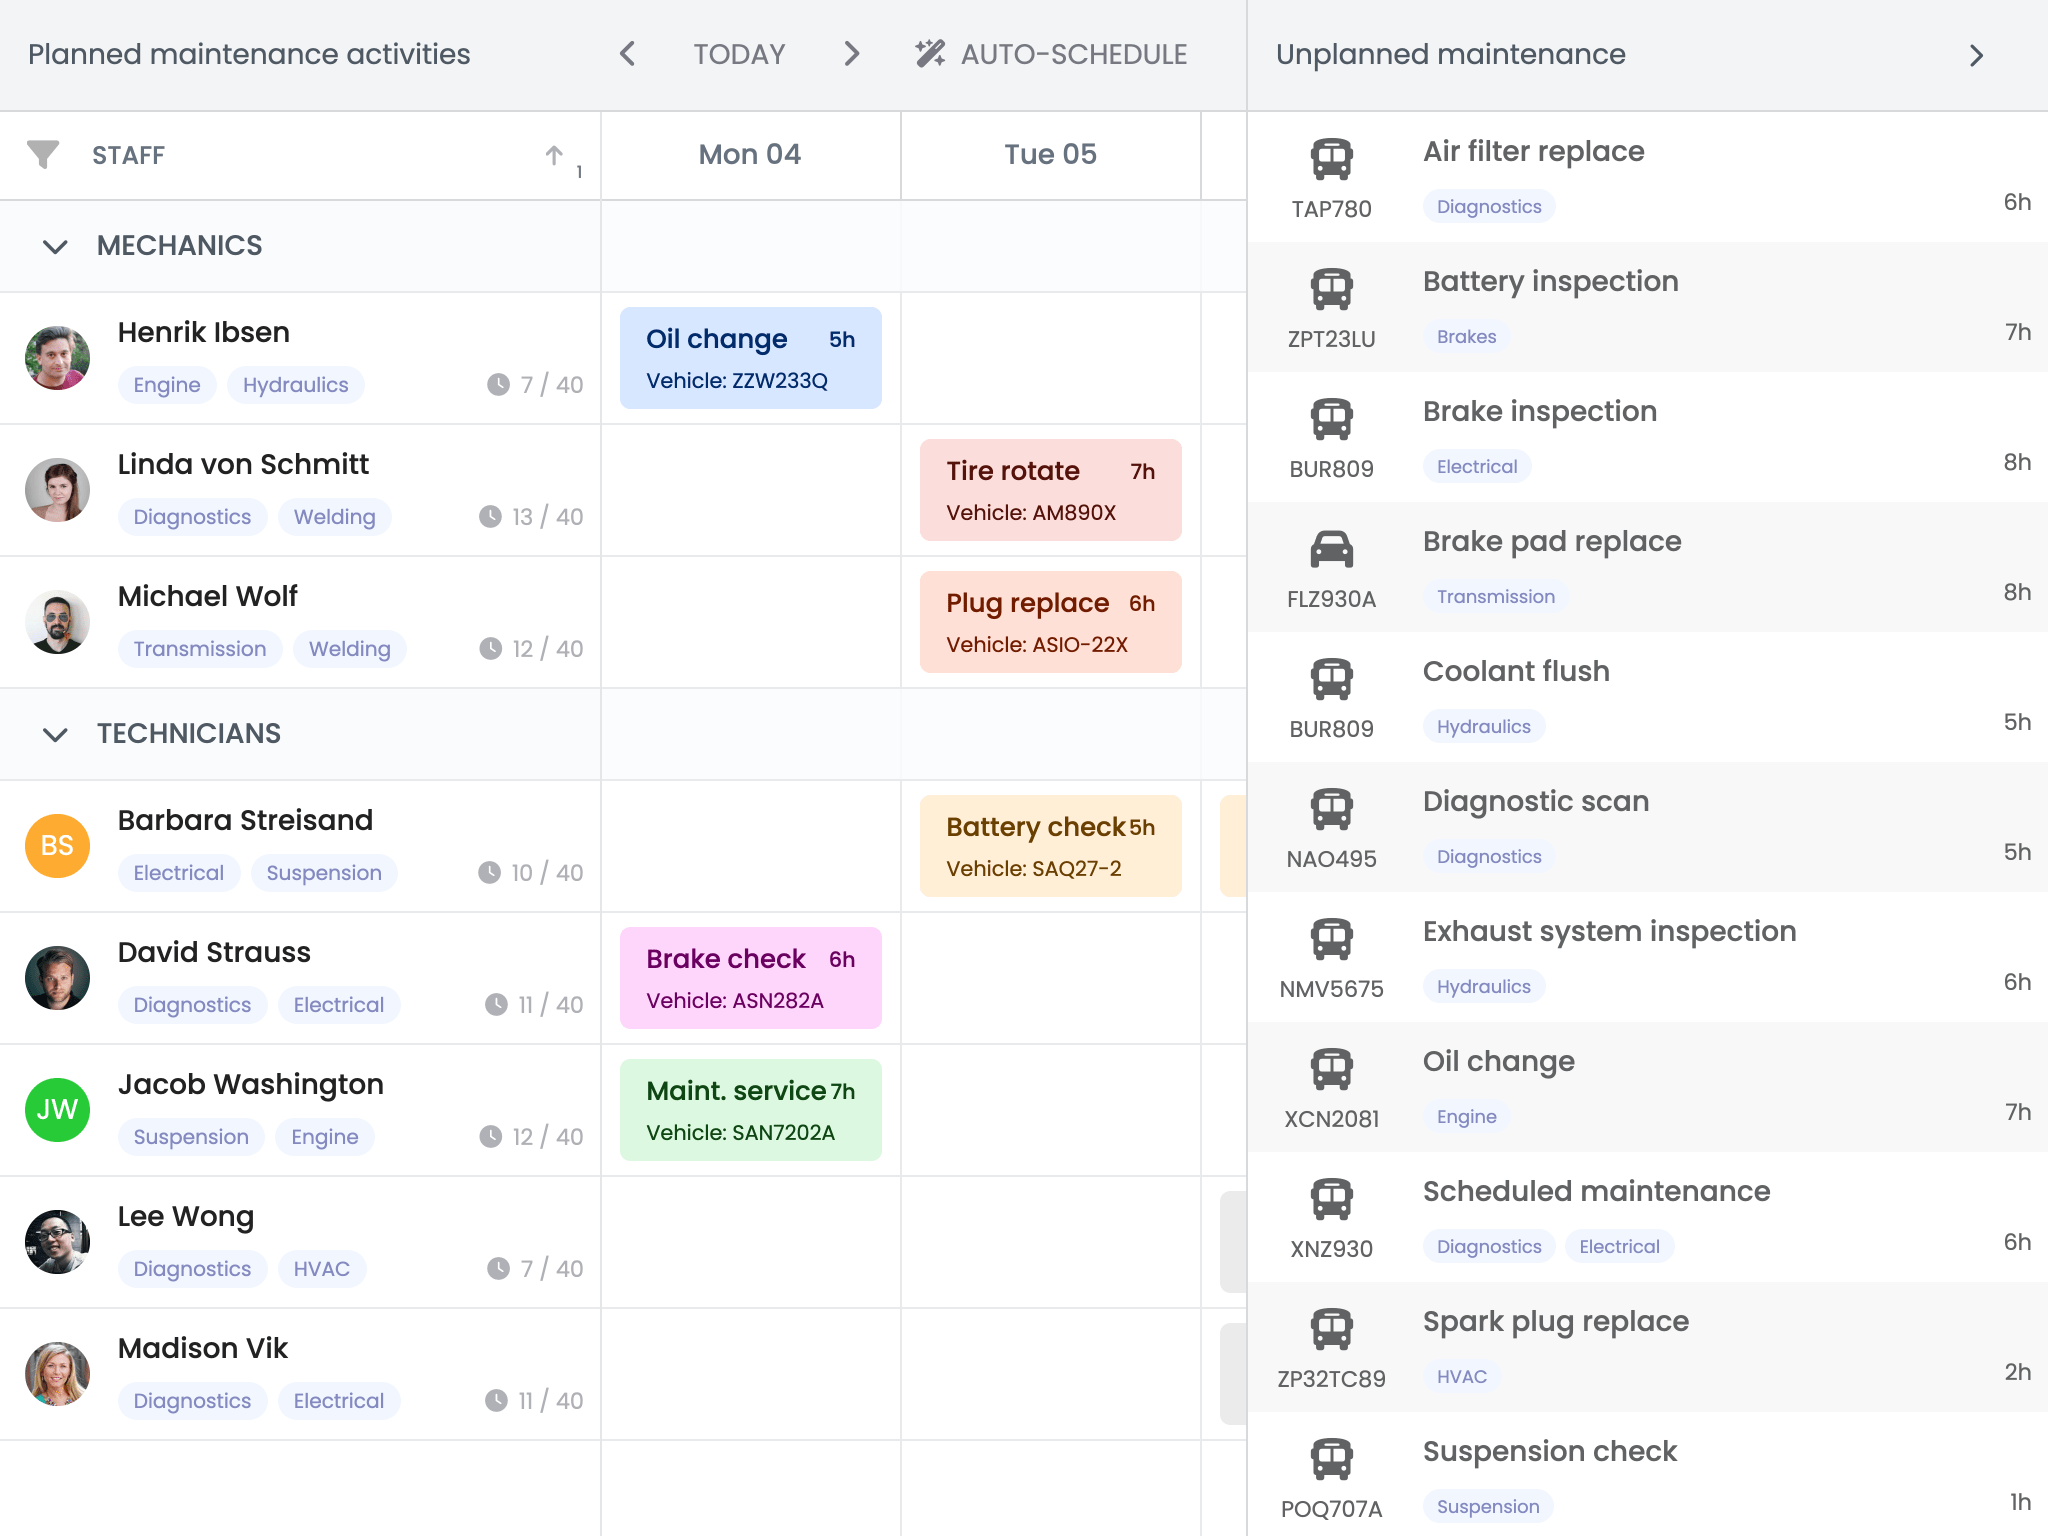This screenshot has height=1536, width=2048.
Task: Click the auto-schedule magic wand icon
Action: pos(930,54)
